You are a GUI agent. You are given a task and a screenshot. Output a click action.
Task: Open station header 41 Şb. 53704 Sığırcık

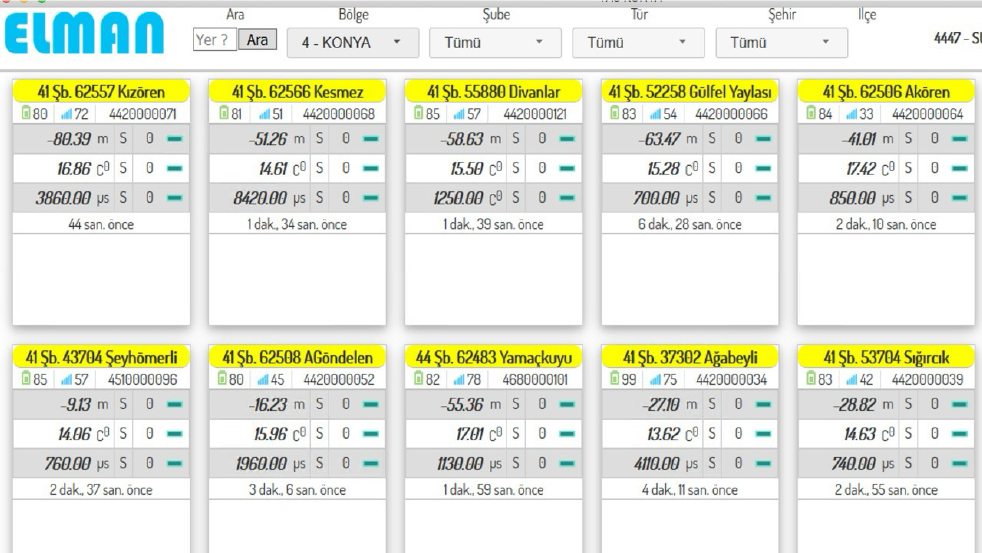886,358
